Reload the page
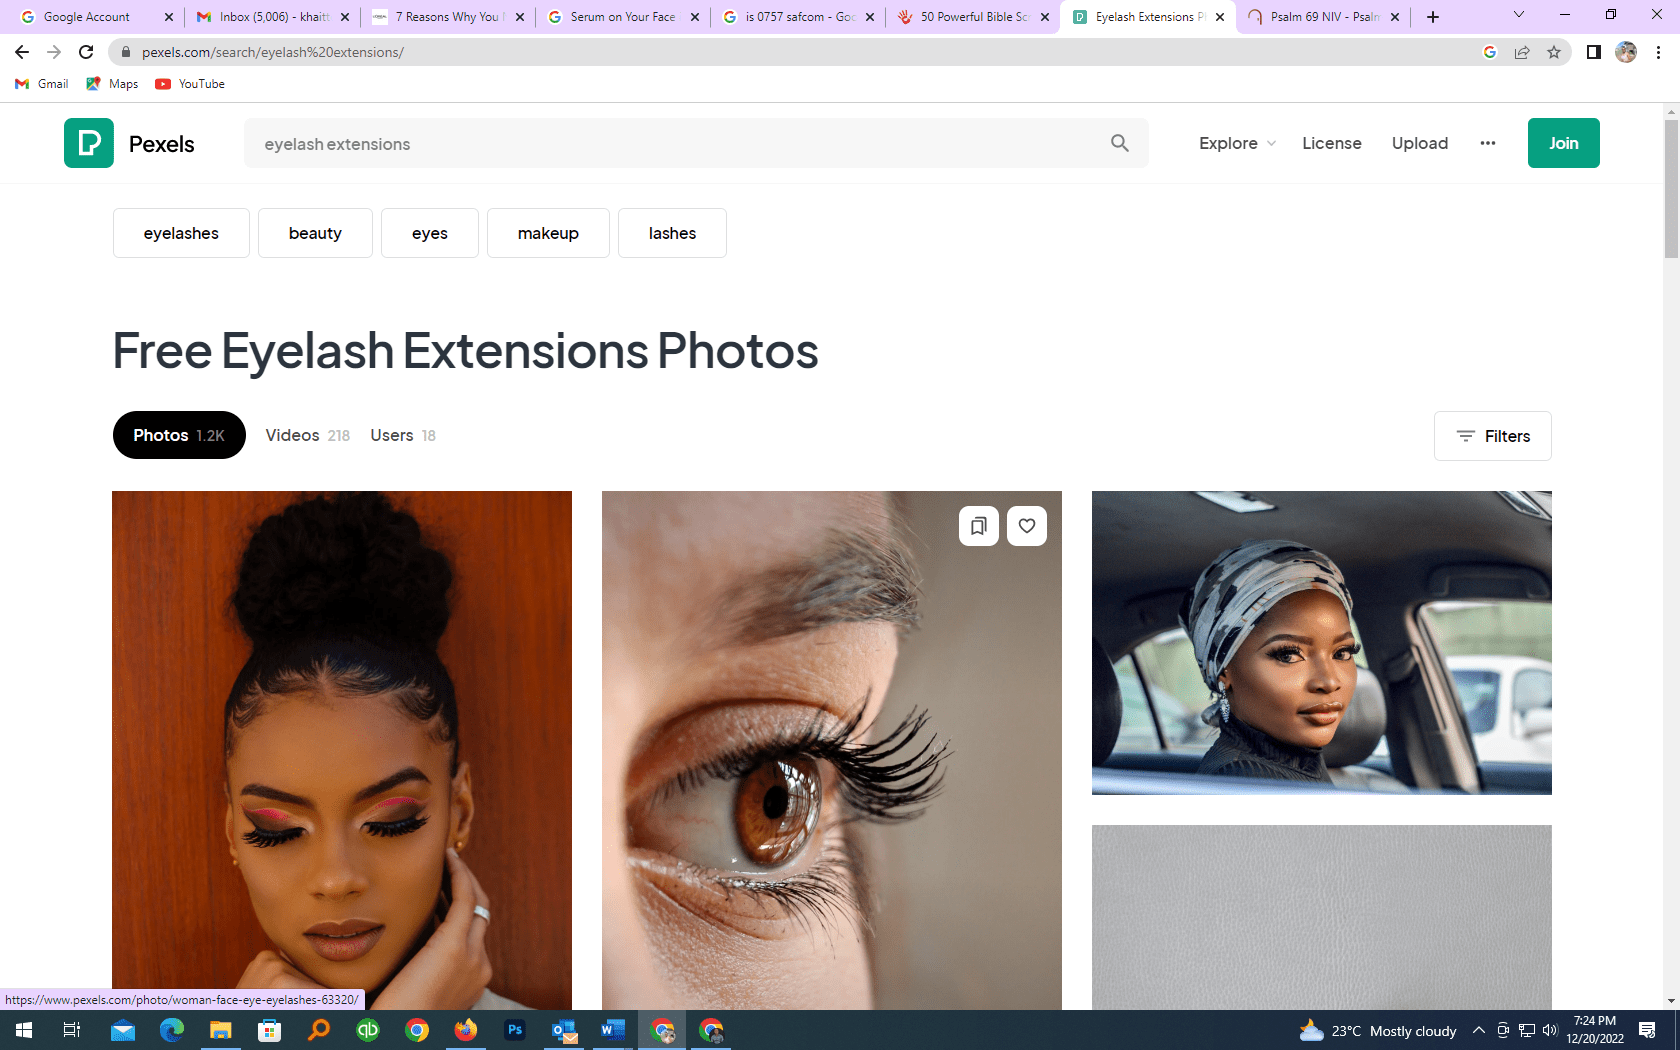 [86, 52]
